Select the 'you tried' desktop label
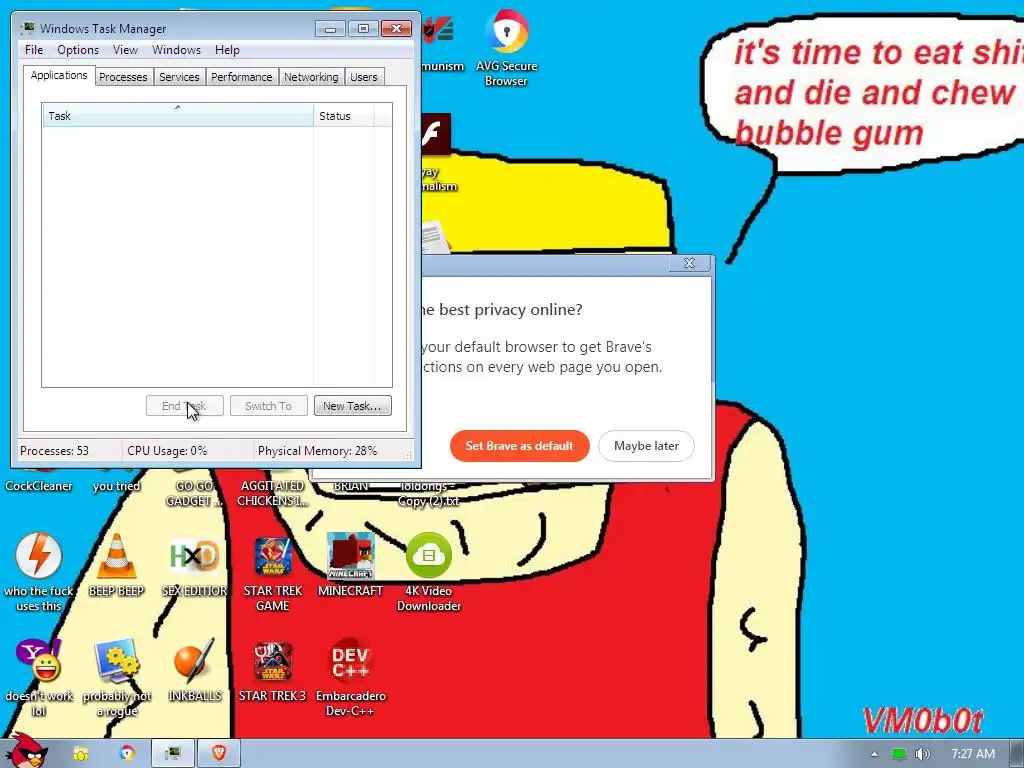The height and width of the screenshot is (768, 1024). pyautogui.click(x=116, y=486)
